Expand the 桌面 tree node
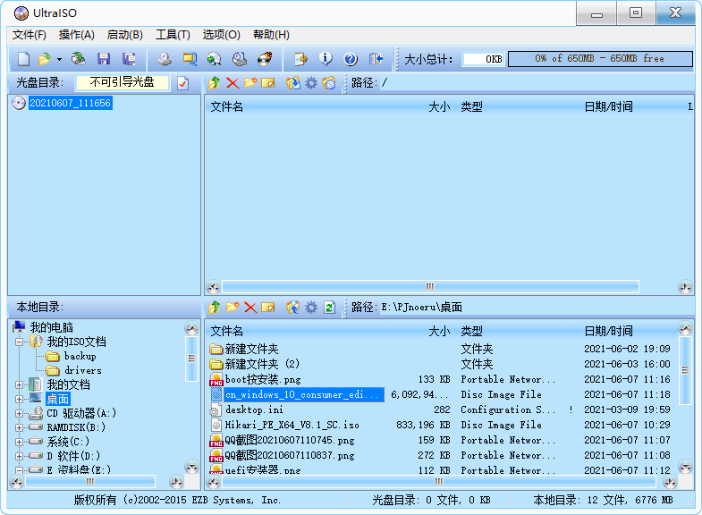Image resolution: width=702 pixels, height=515 pixels. [x=19, y=399]
